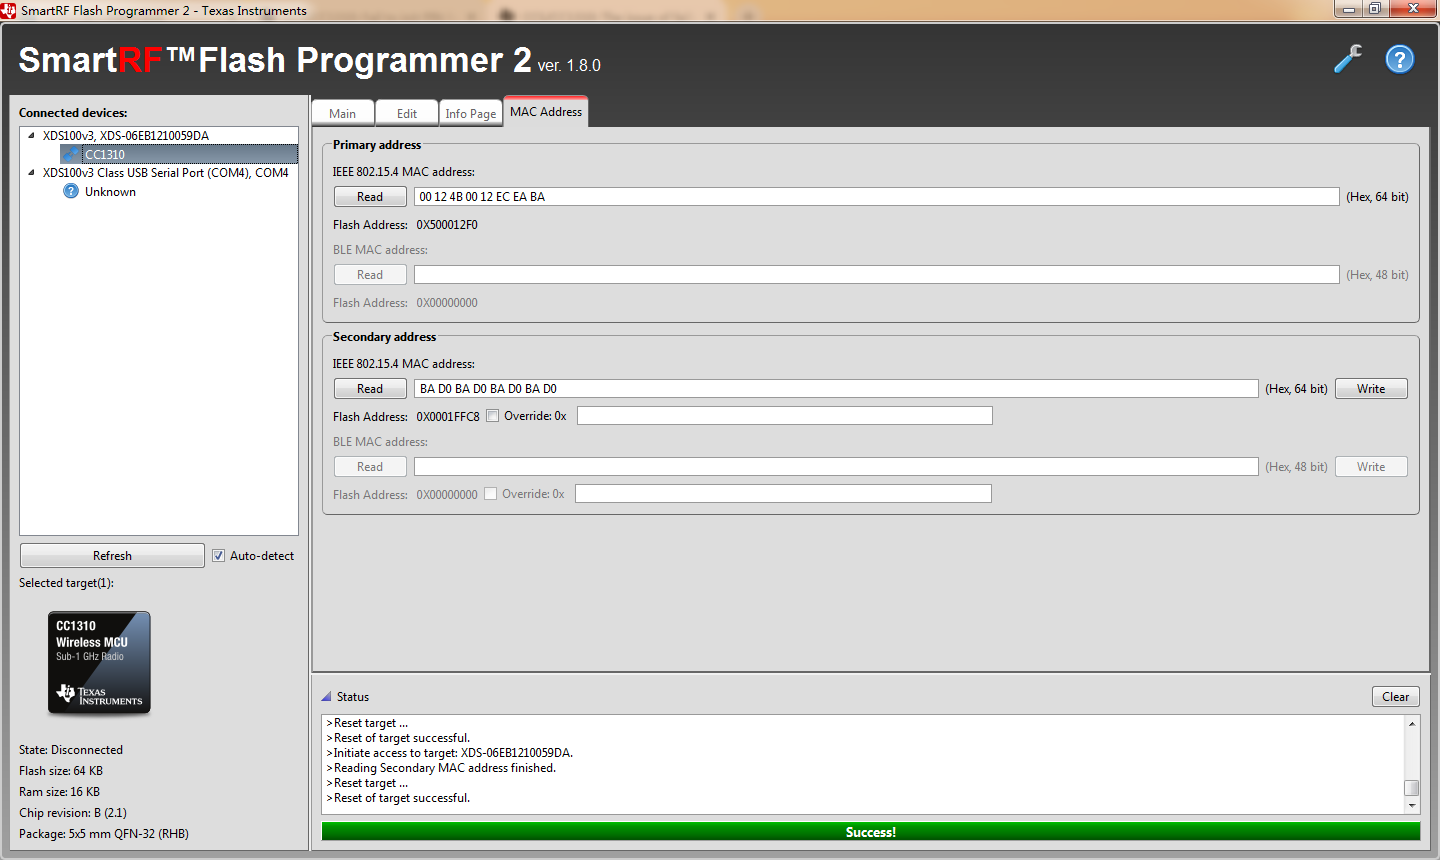Click primary Flash Address value 0X500012F0
Screen dimensions: 1440x860
(x=447, y=224)
